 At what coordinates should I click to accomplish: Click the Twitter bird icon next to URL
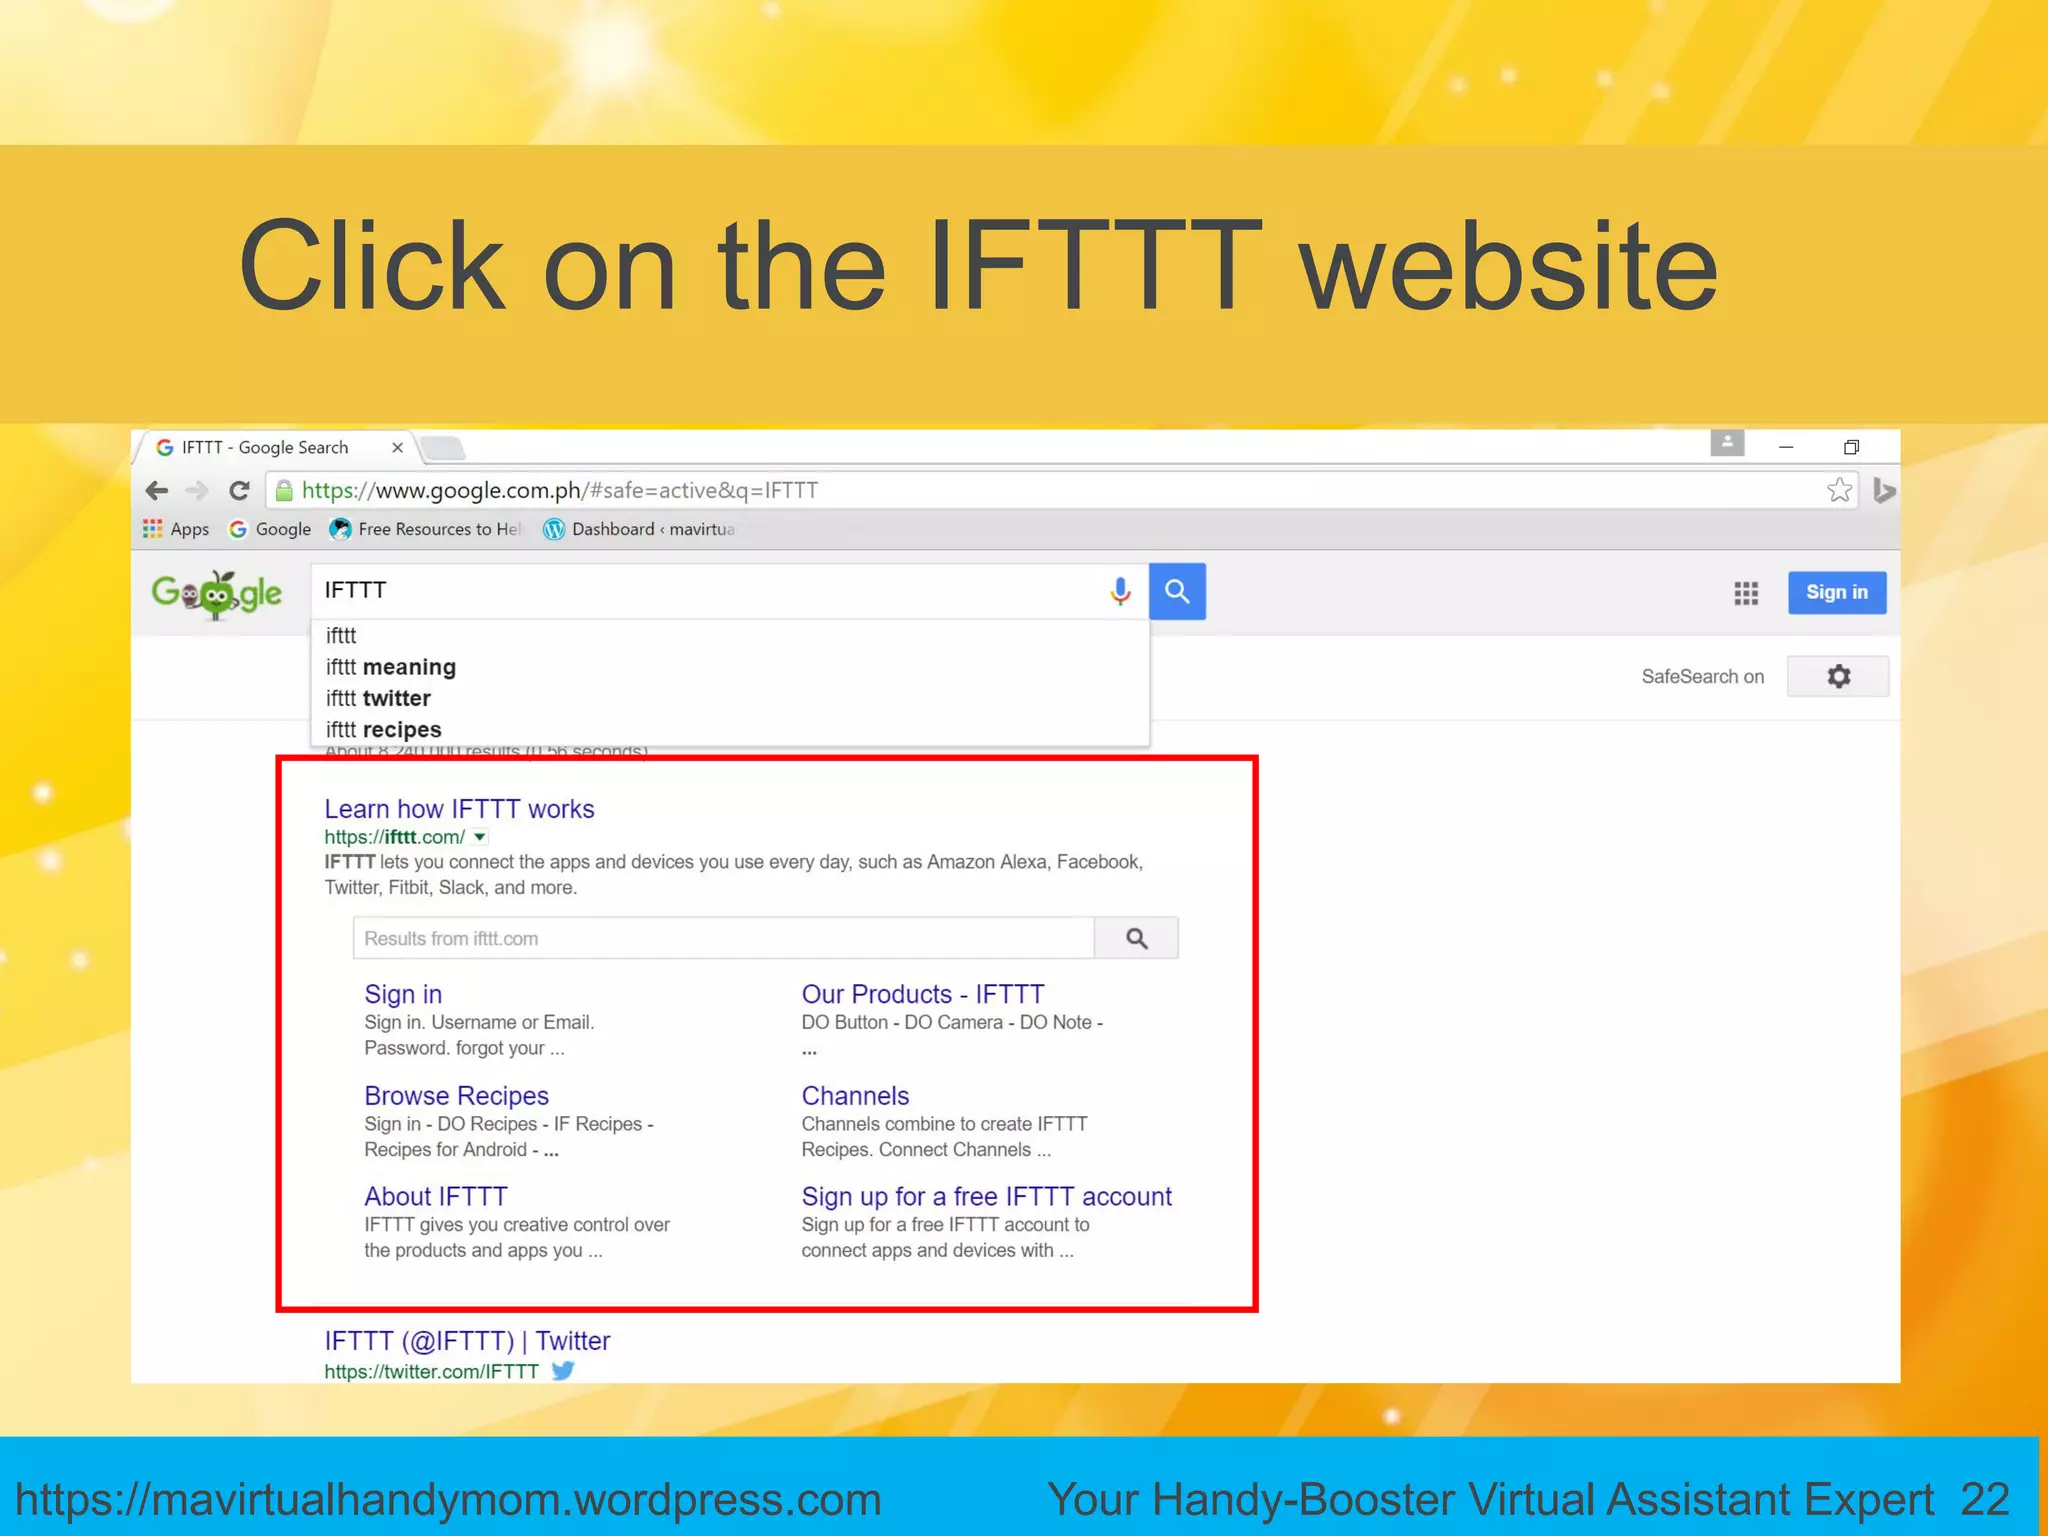pos(563,1370)
